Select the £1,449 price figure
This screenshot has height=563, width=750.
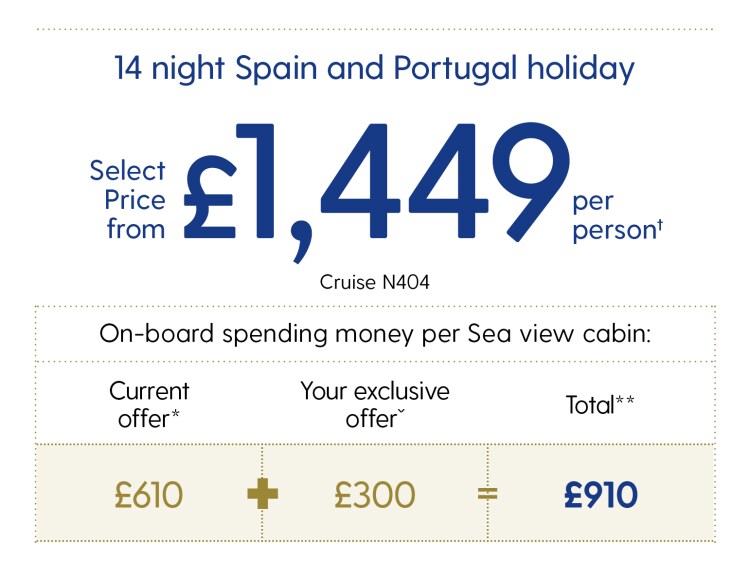[377, 191]
